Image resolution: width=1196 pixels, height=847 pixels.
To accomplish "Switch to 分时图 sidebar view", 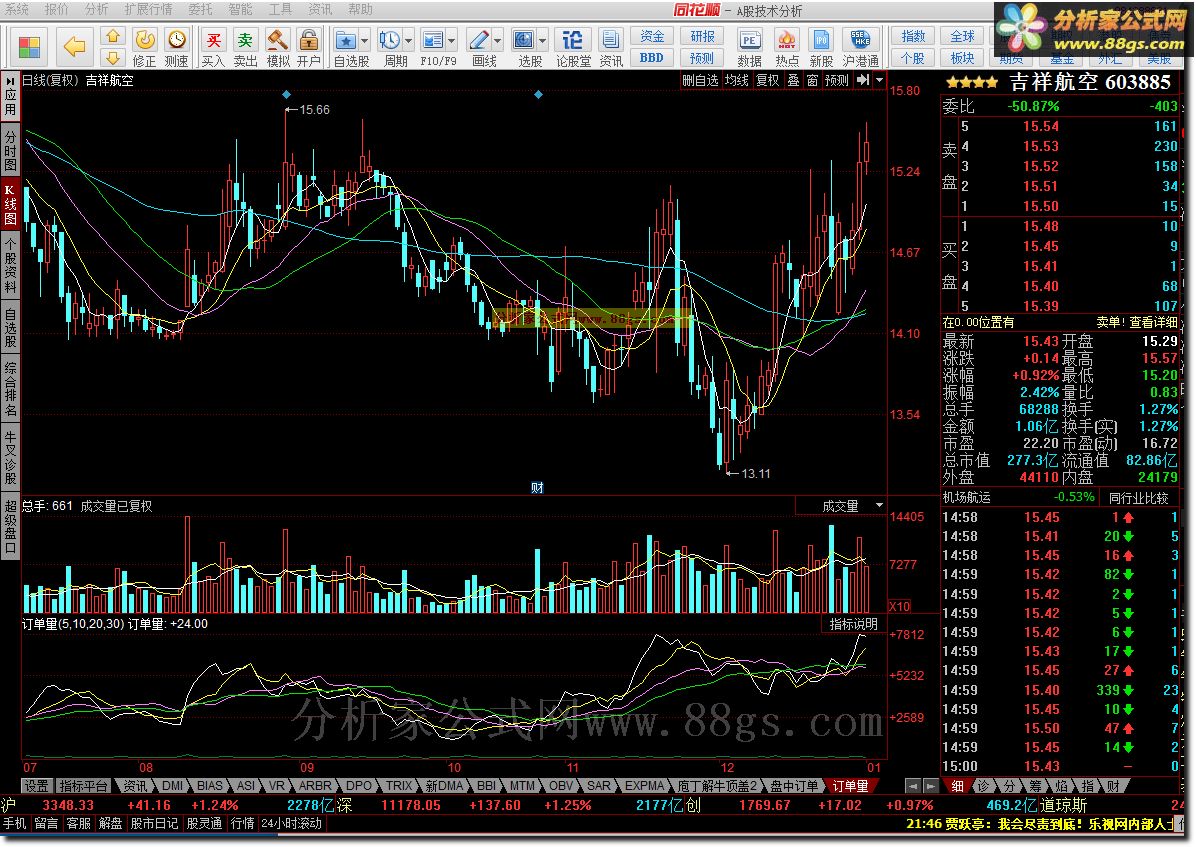I will pos(11,150).
